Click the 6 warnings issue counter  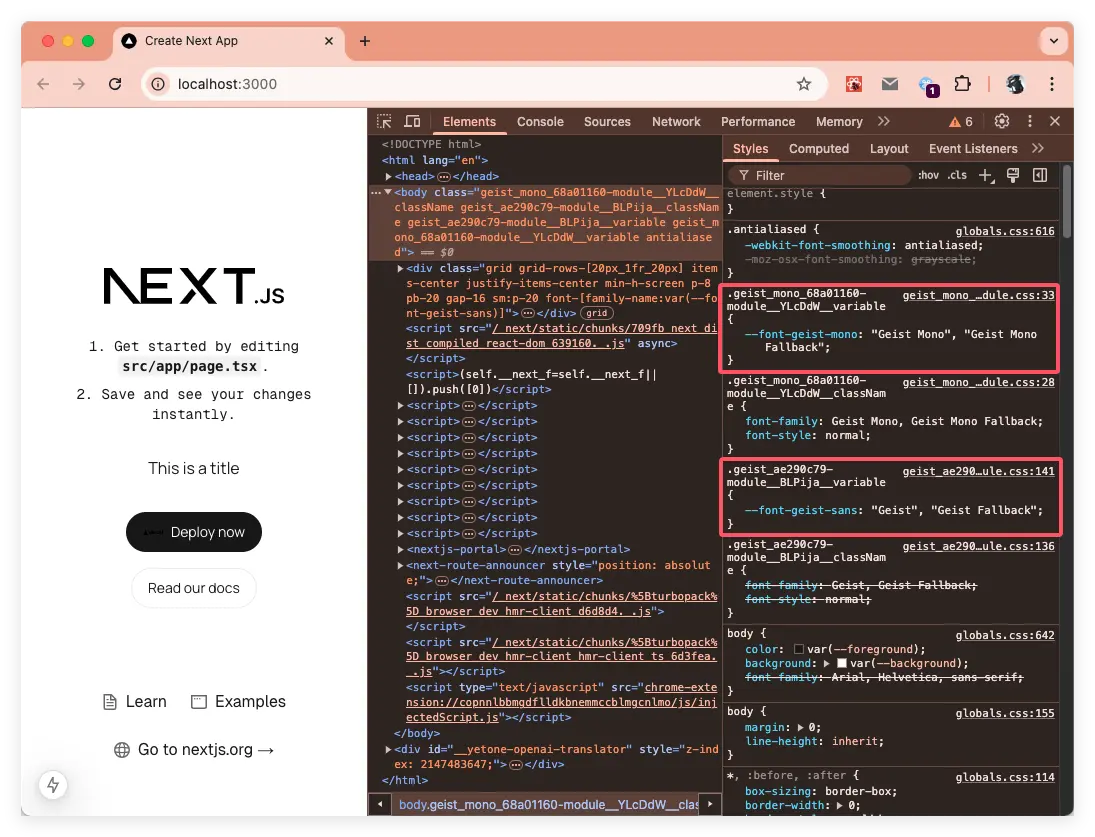960,121
